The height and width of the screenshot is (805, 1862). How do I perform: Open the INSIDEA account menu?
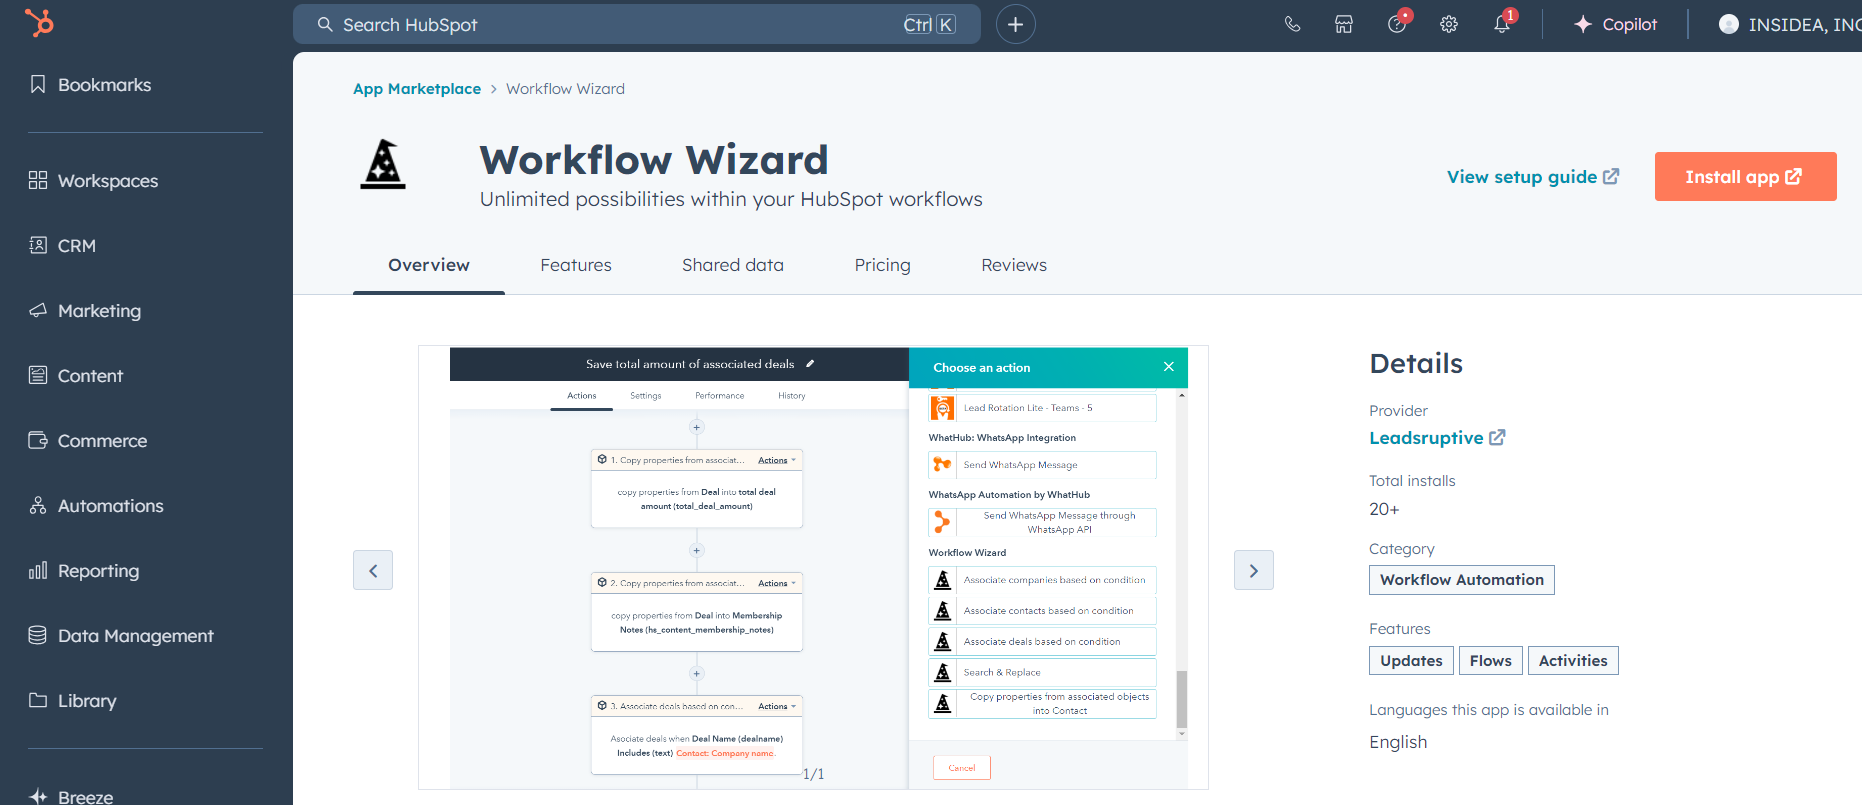[1790, 24]
